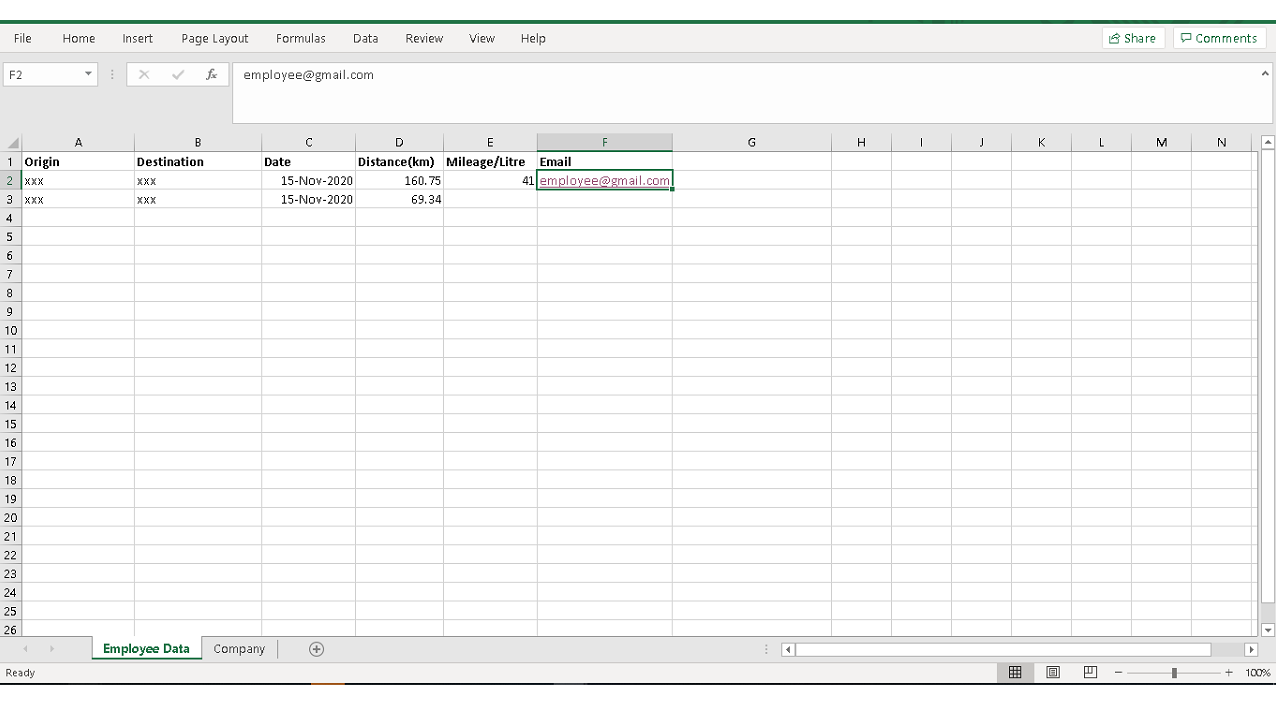
Task: Click the Mileage/Litre header cell
Action: [490, 161]
